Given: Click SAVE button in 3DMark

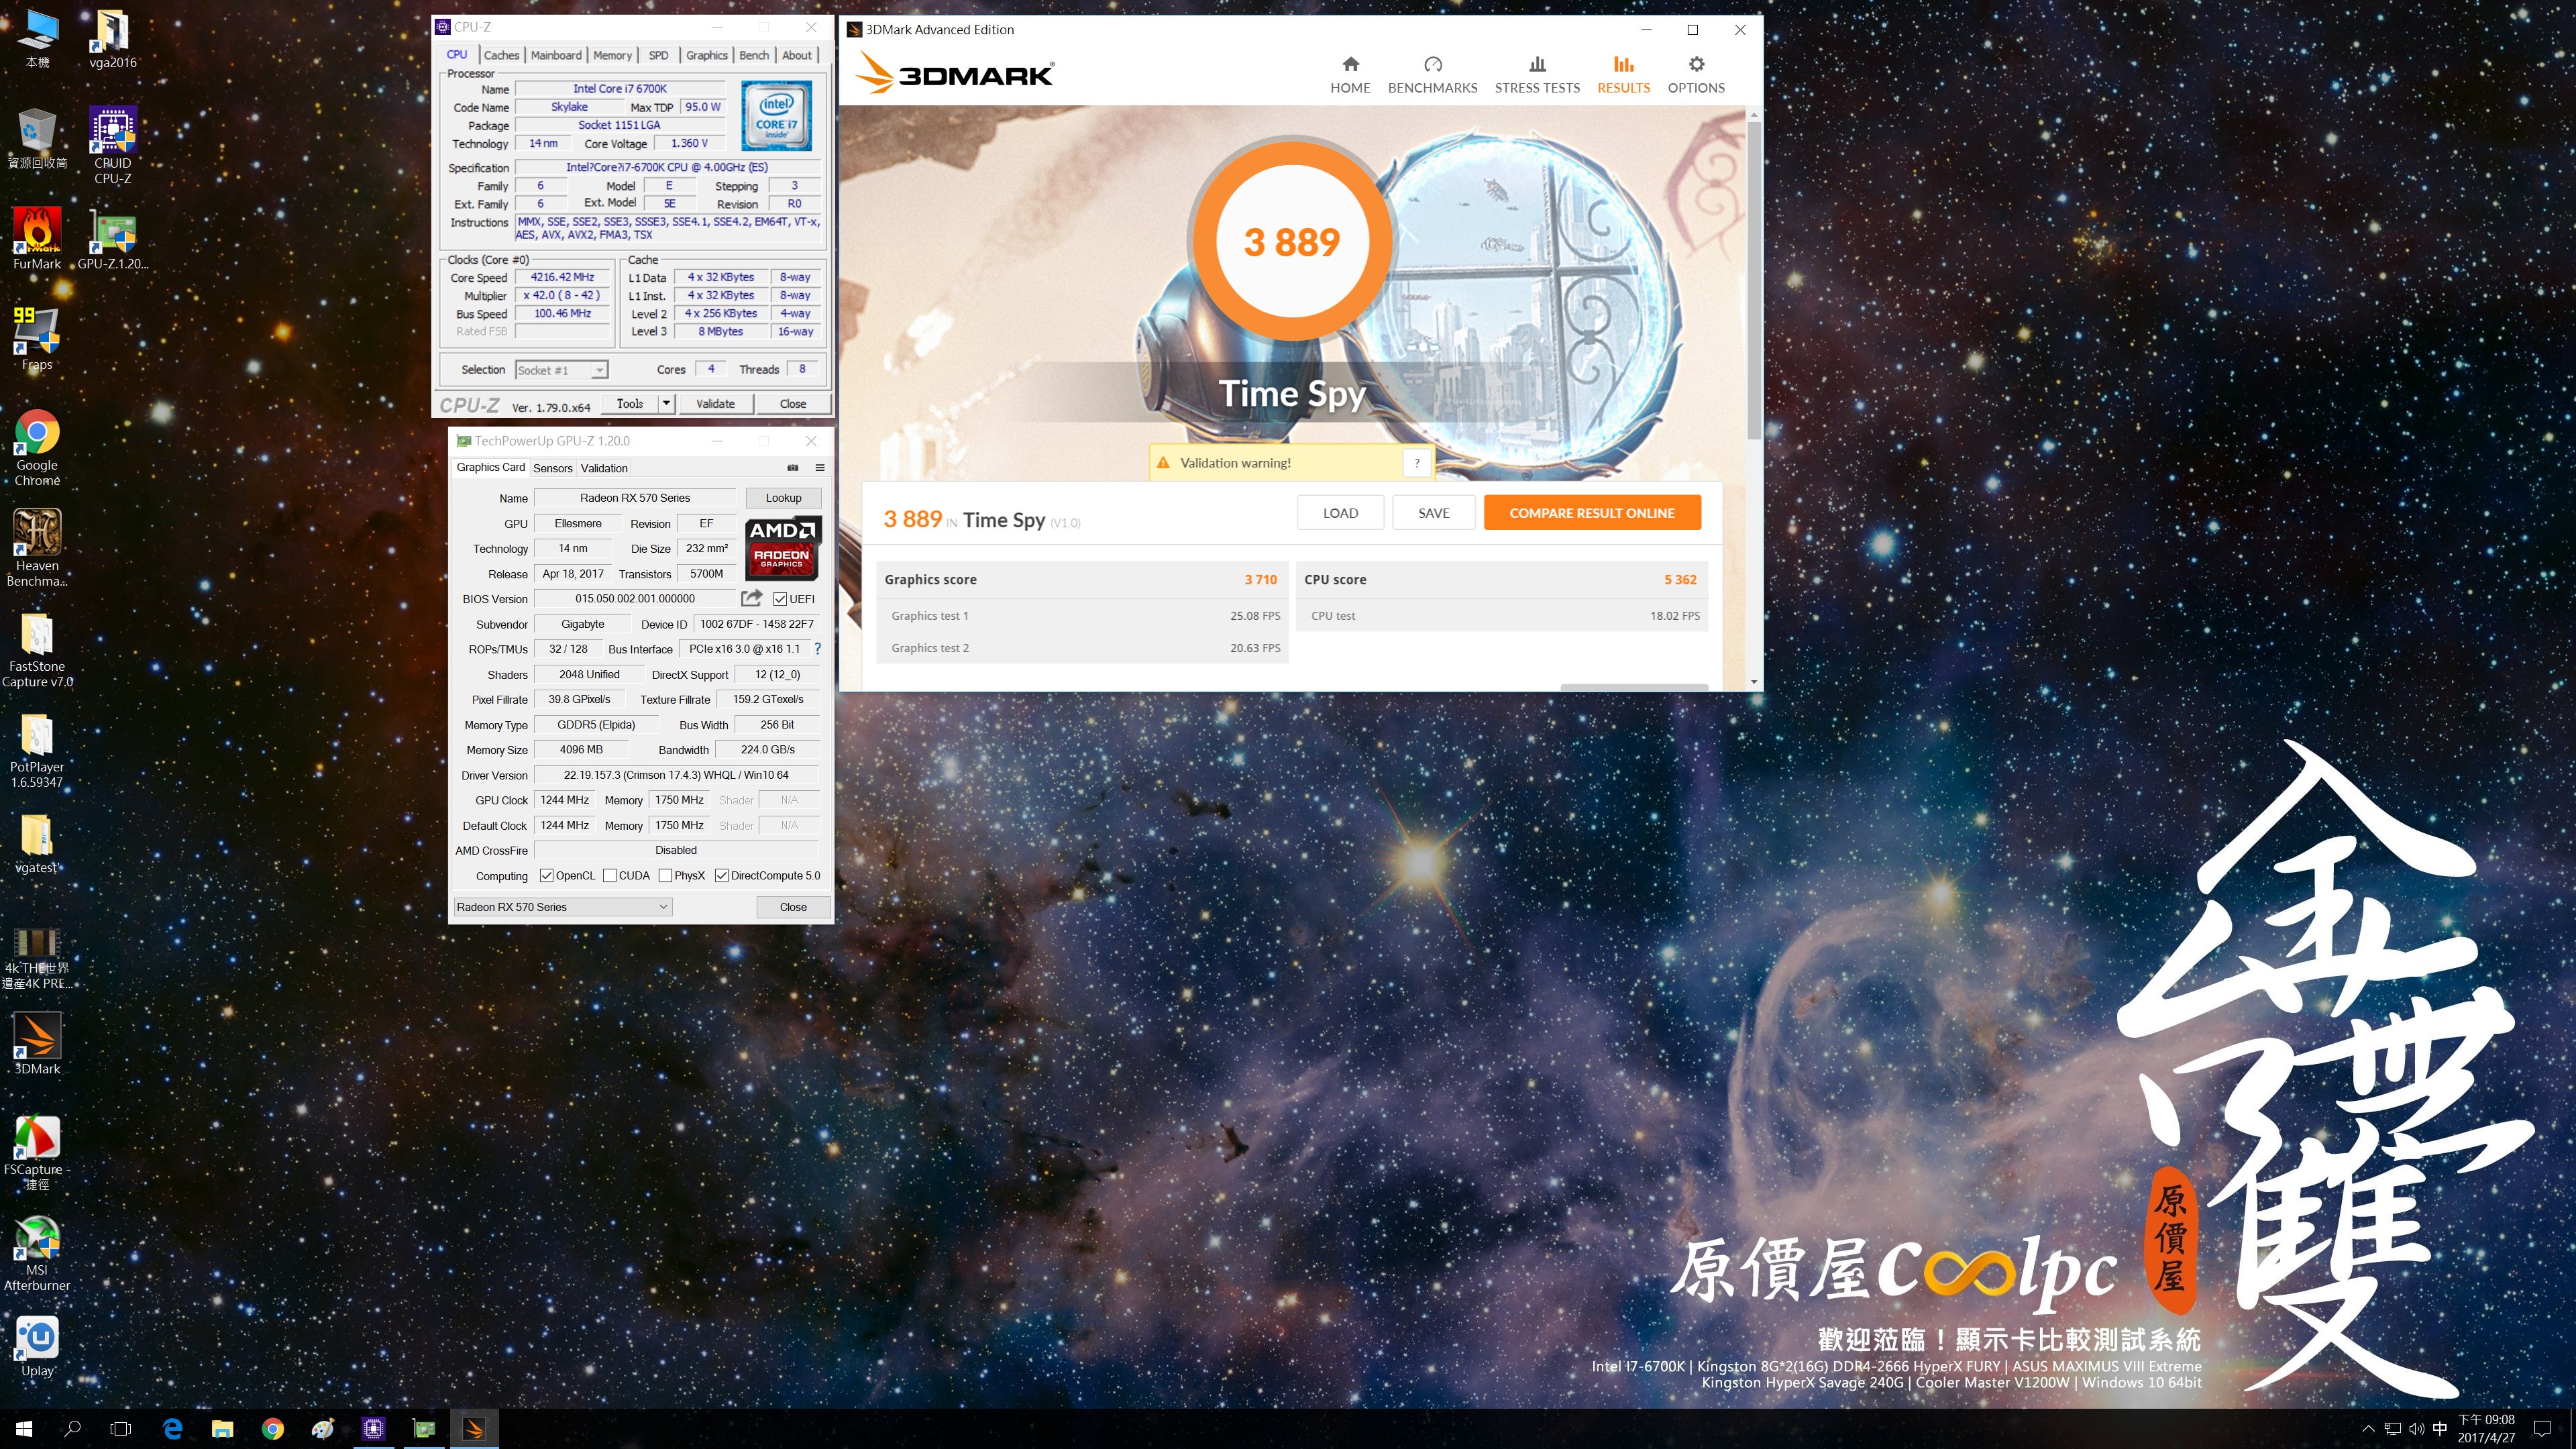Looking at the screenshot, I should [1433, 513].
